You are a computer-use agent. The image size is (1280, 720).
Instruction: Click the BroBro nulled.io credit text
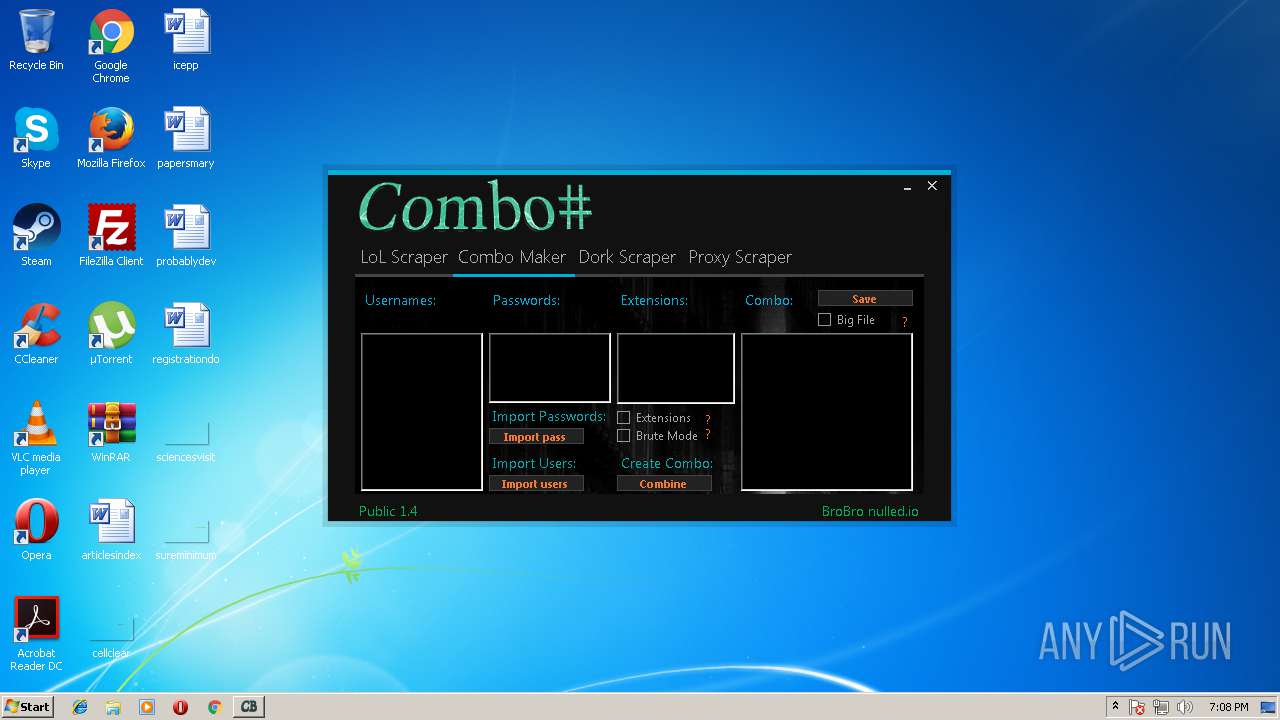point(870,511)
